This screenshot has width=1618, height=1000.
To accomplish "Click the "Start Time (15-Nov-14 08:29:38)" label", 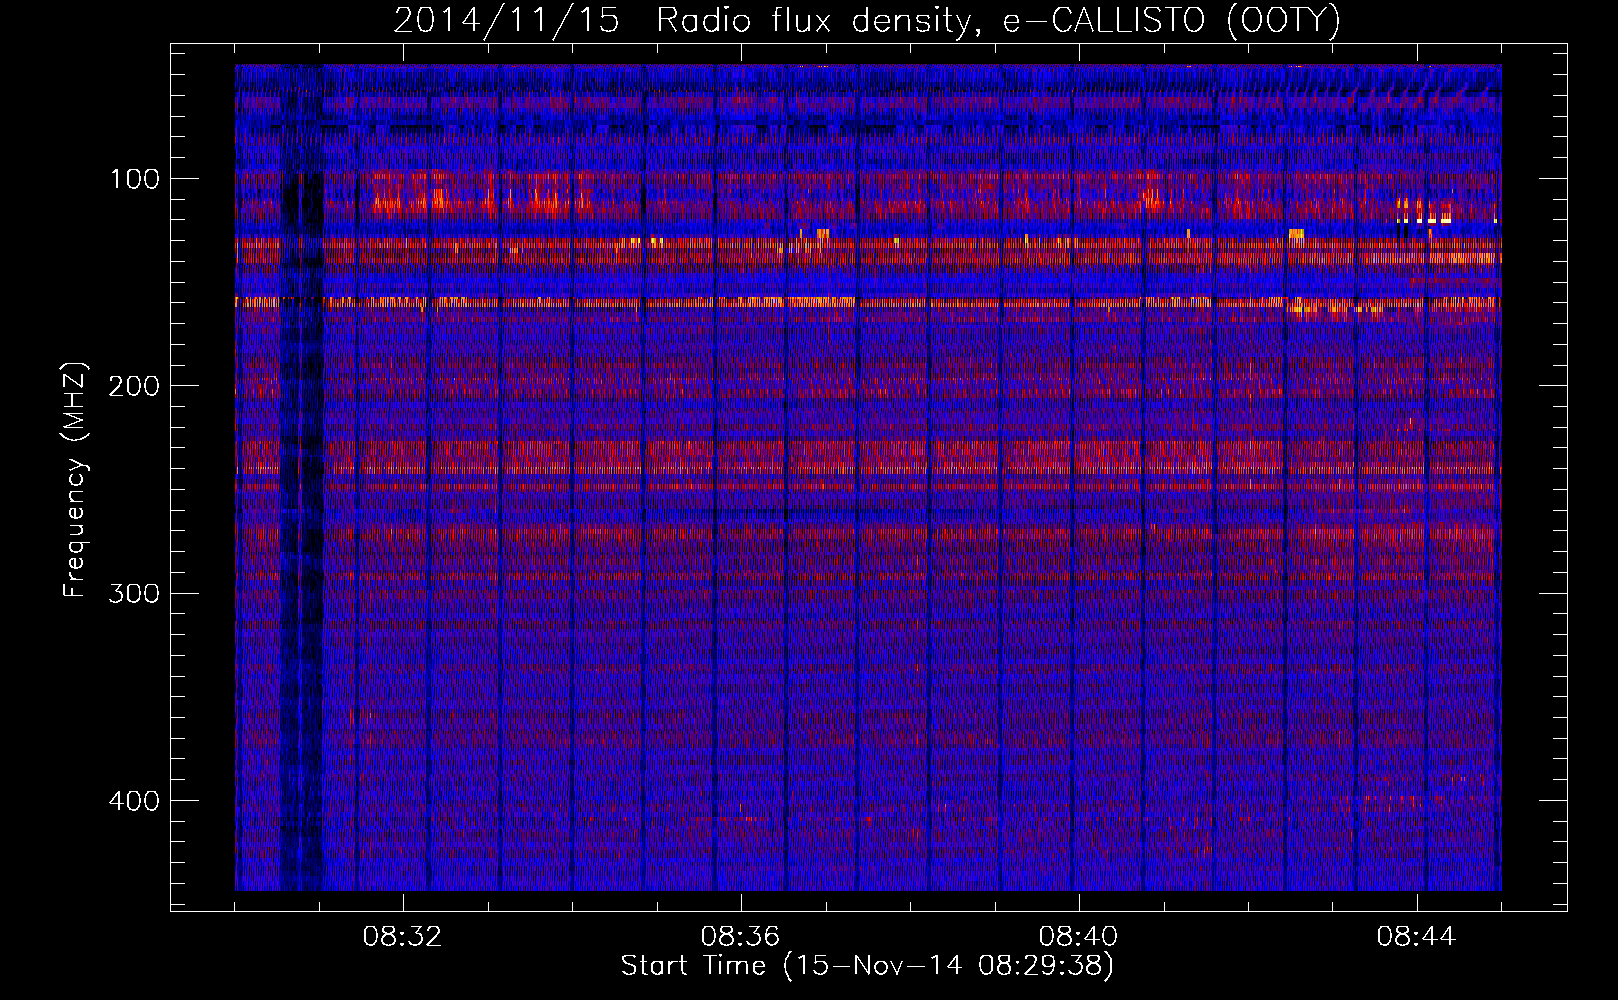I will pos(867,966).
